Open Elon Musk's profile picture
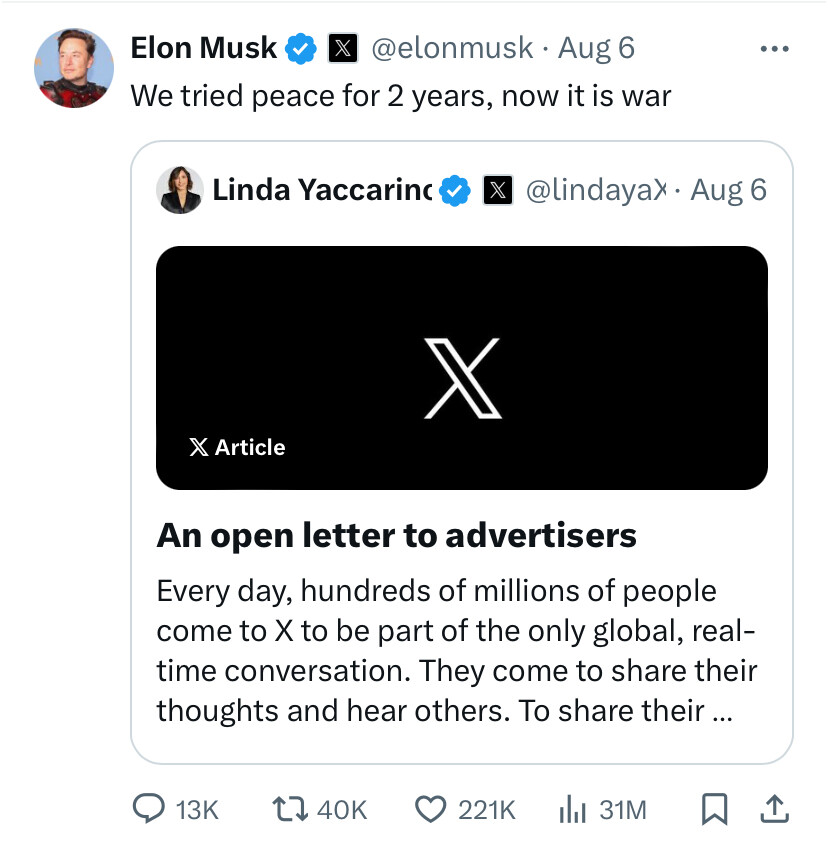Image resolution: width=828 pixels, height=845 pixels. 74,68
